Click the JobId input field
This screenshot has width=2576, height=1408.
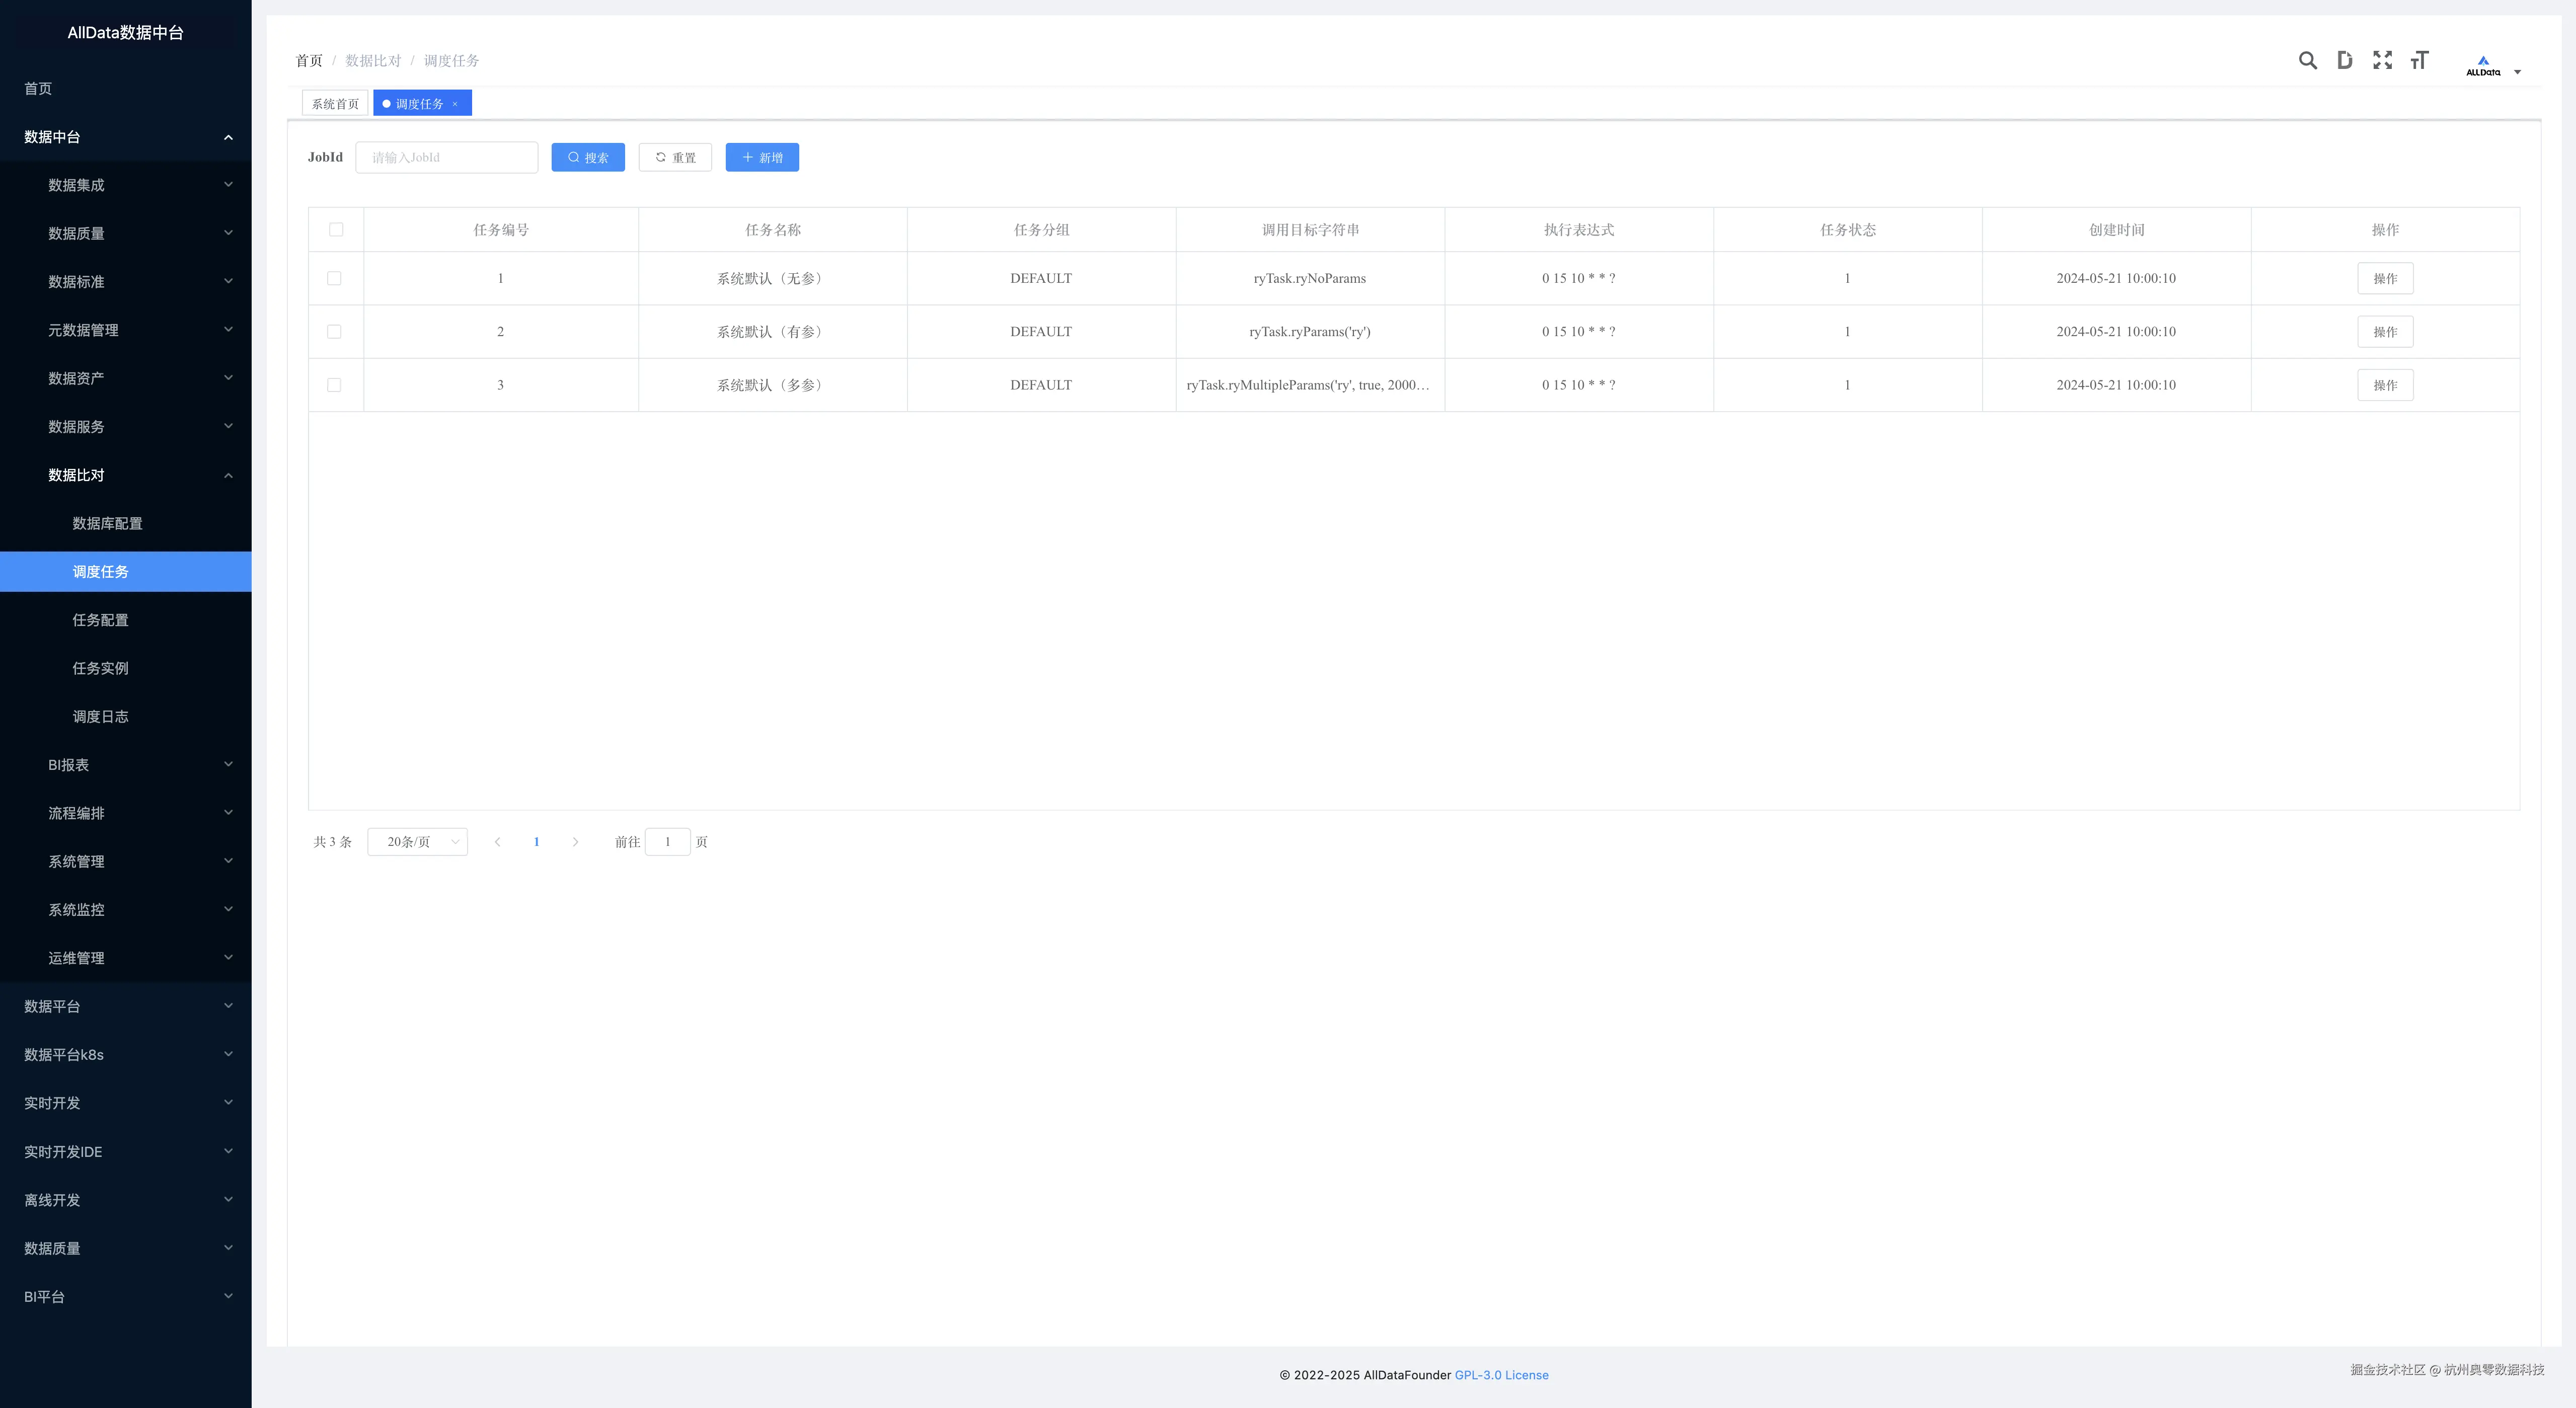446,157
